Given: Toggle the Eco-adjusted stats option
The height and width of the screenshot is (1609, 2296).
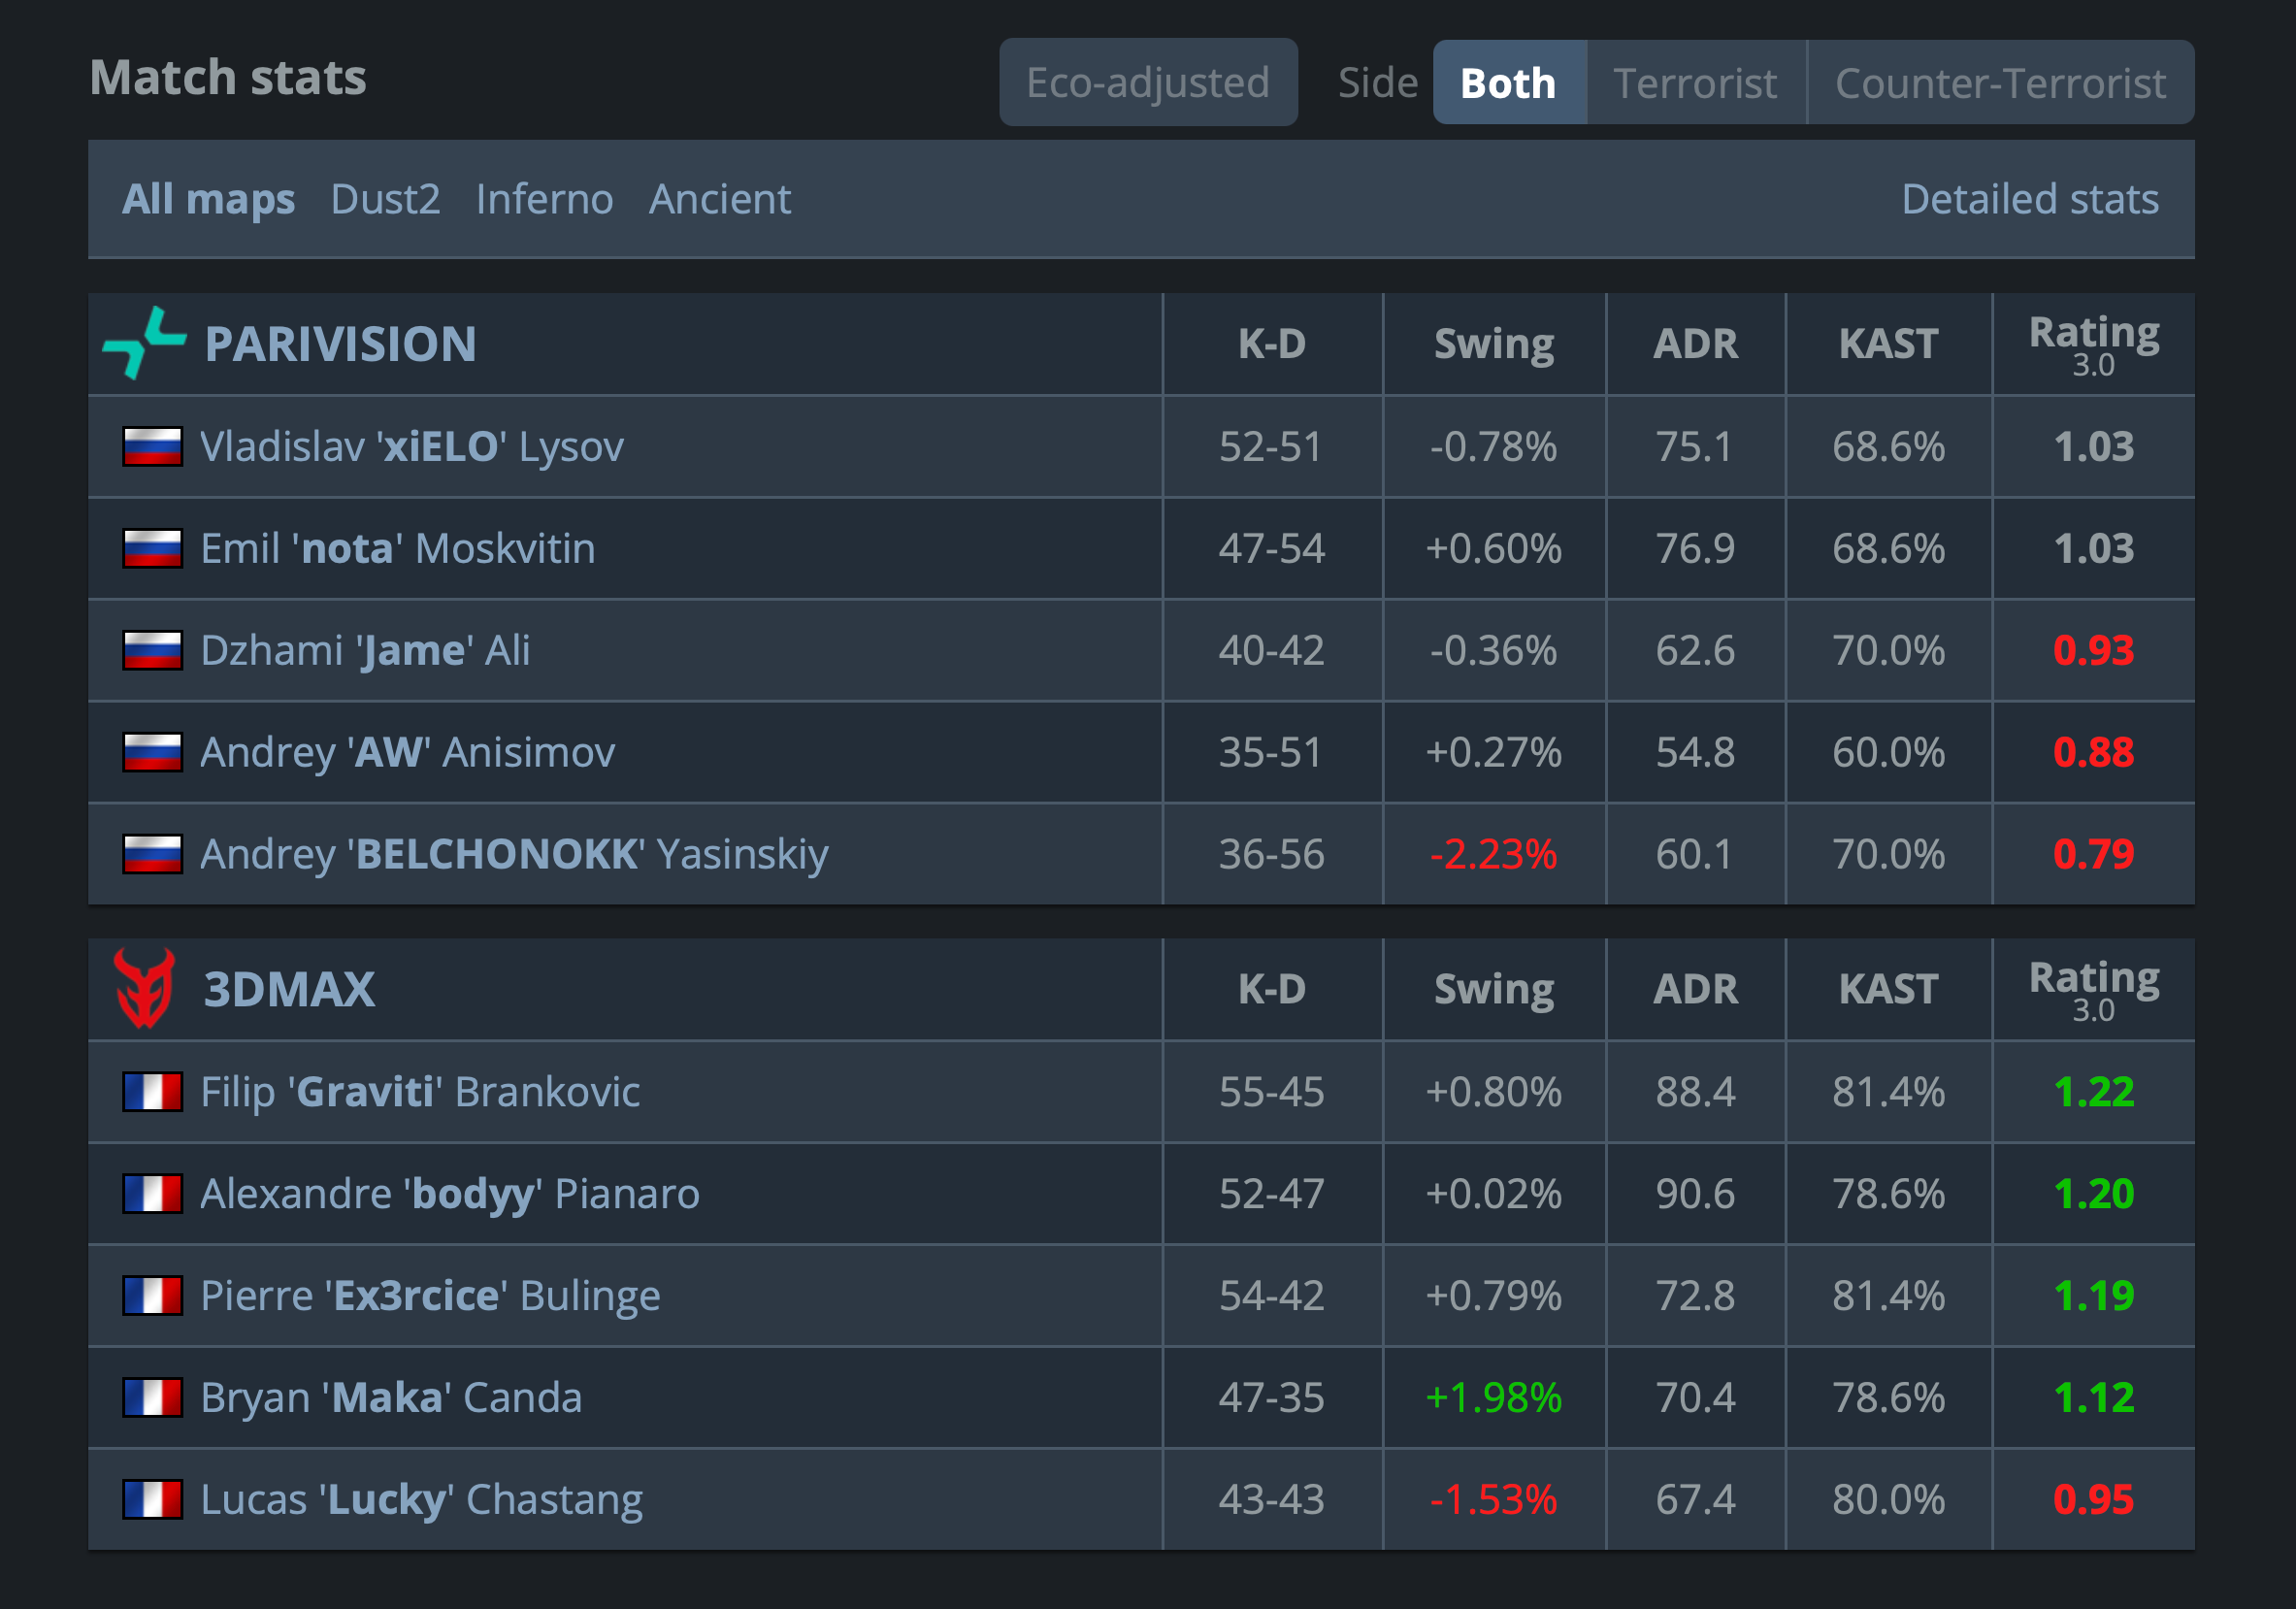Looking at the screenshot, I should click(x=1147, y=83).
